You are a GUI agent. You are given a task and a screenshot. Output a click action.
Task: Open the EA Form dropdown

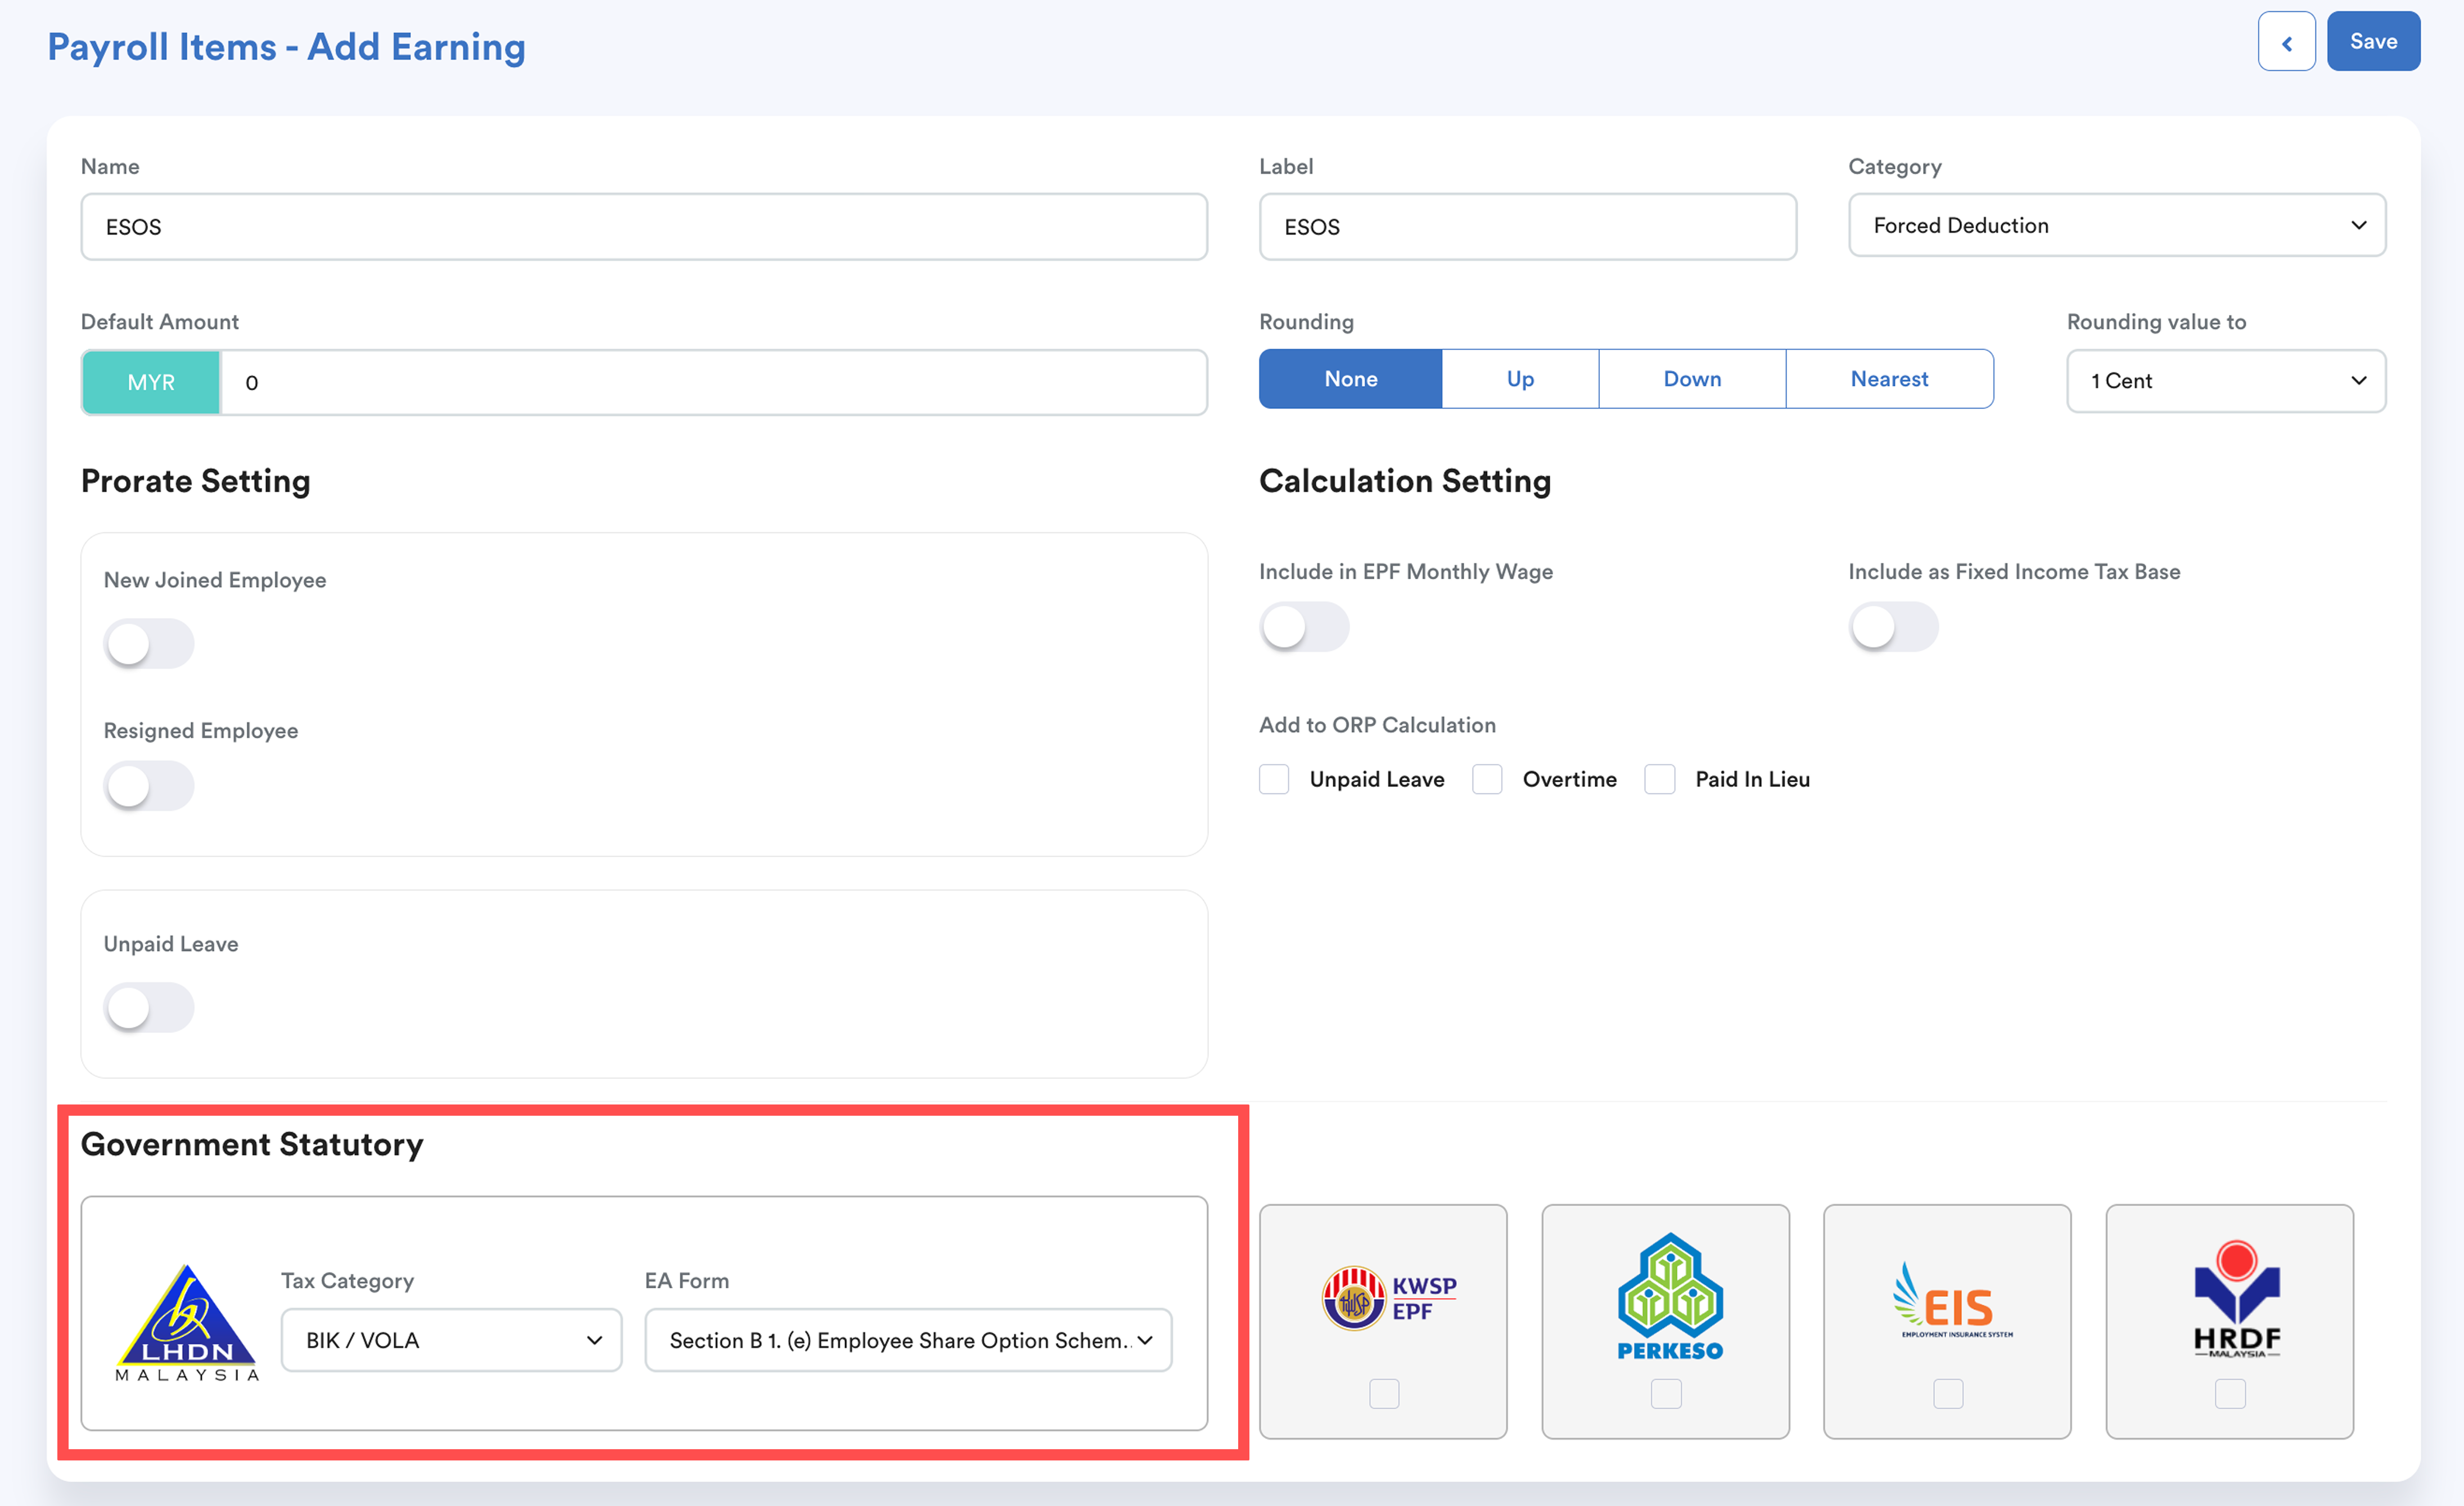pyautogui.click(x=908, y=1340)
